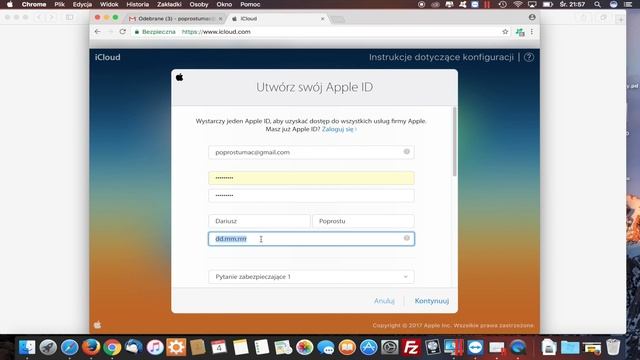Click the first name field containing Dariusz

pos(259,221)
